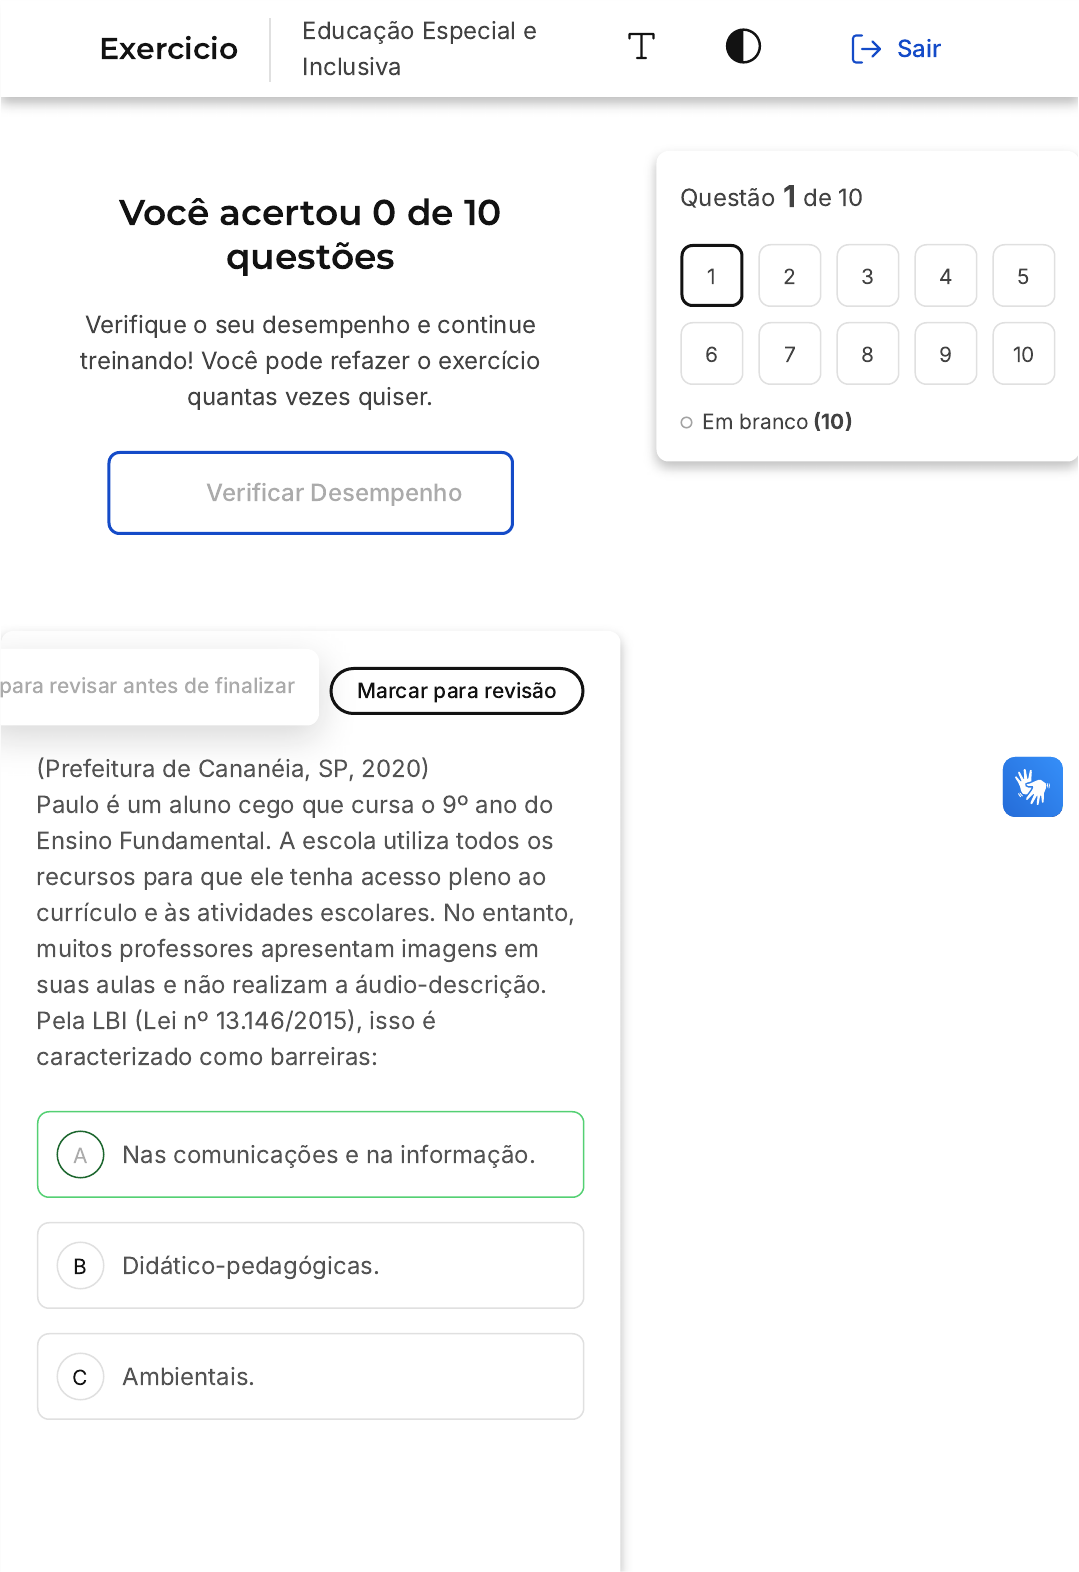Click the Sair logout arrow icon
Image resolution: width=1079 pixels, height=1572 pixels.
(866, 49)
